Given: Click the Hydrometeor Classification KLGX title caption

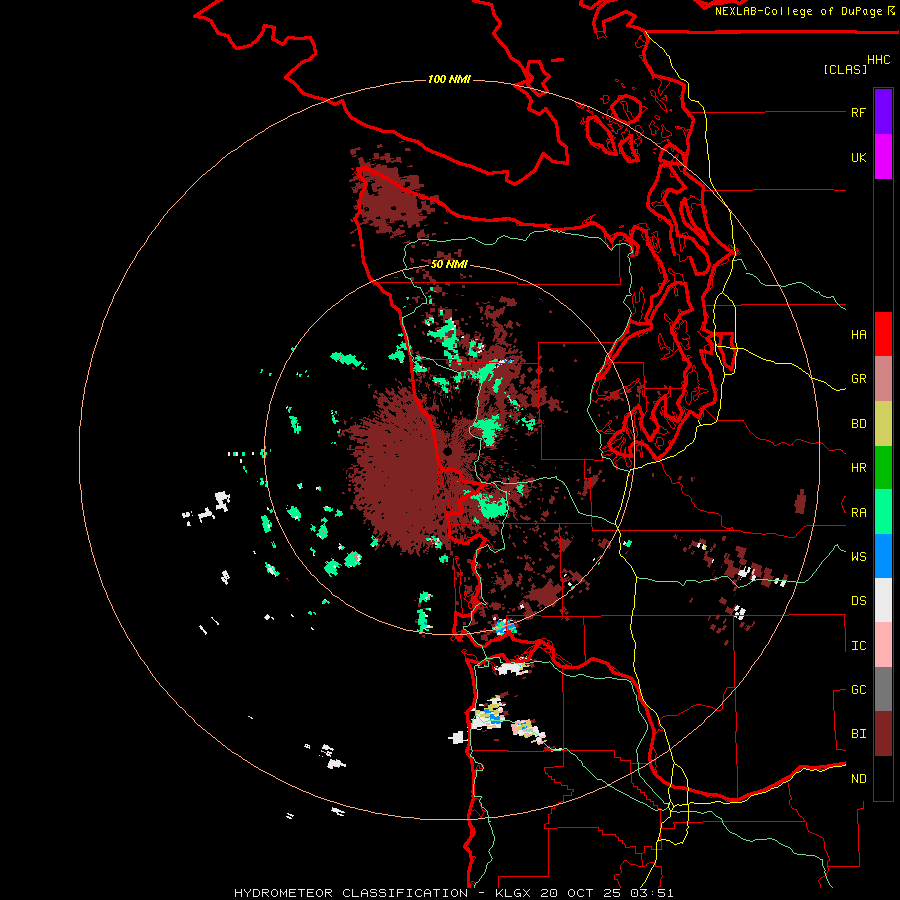Looking at the screenshot, I should pos(453,893).
